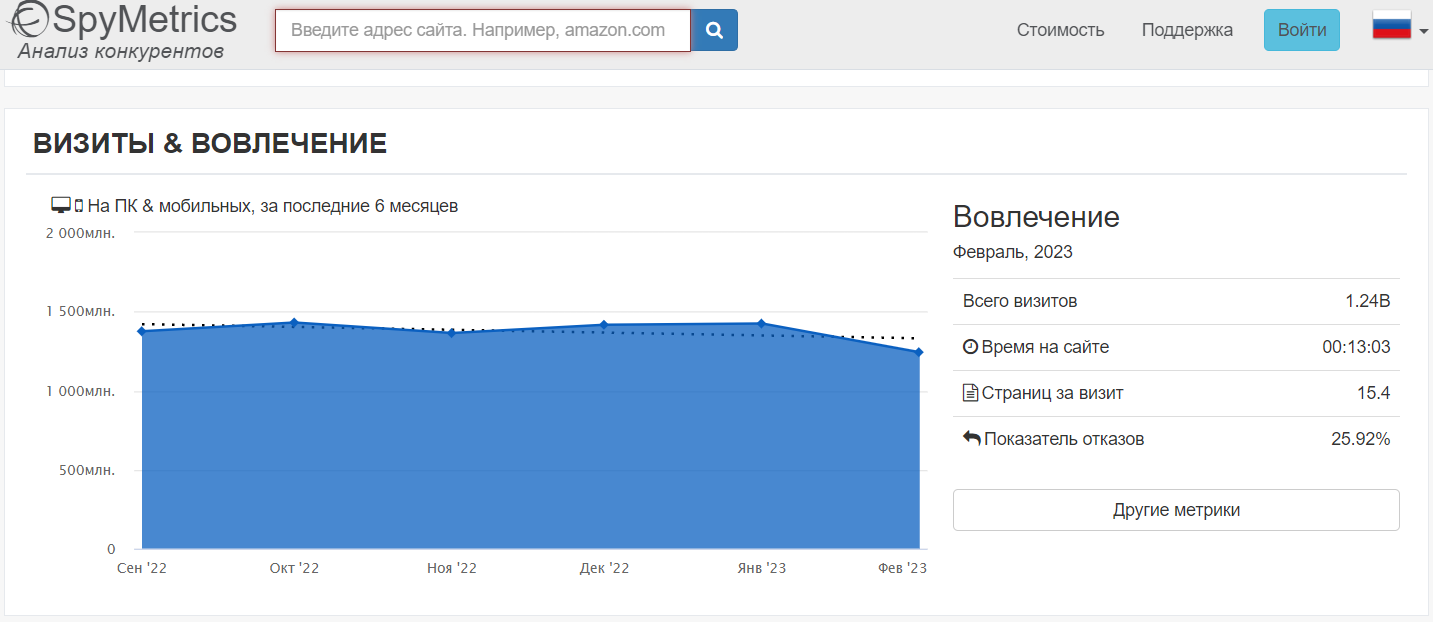
Task: Click the Фев '23 chart data point
Action: [918, 352]
